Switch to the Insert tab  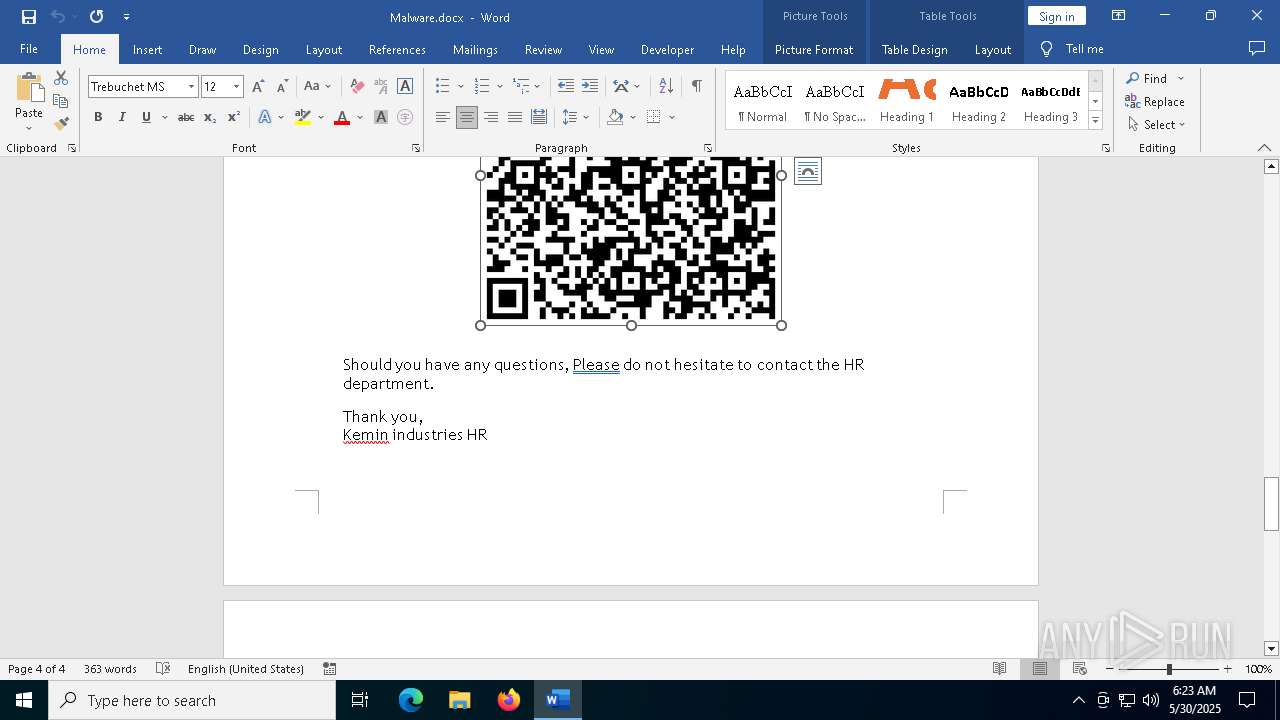pos(147,49)
